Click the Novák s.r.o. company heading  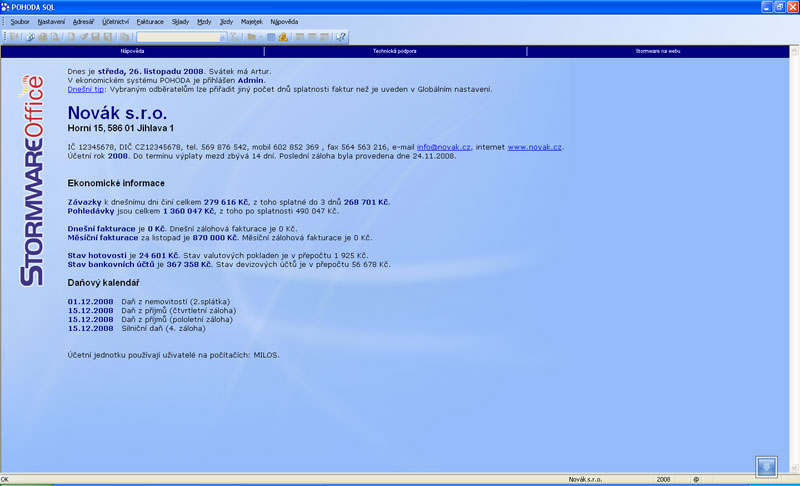pos(117,113)
